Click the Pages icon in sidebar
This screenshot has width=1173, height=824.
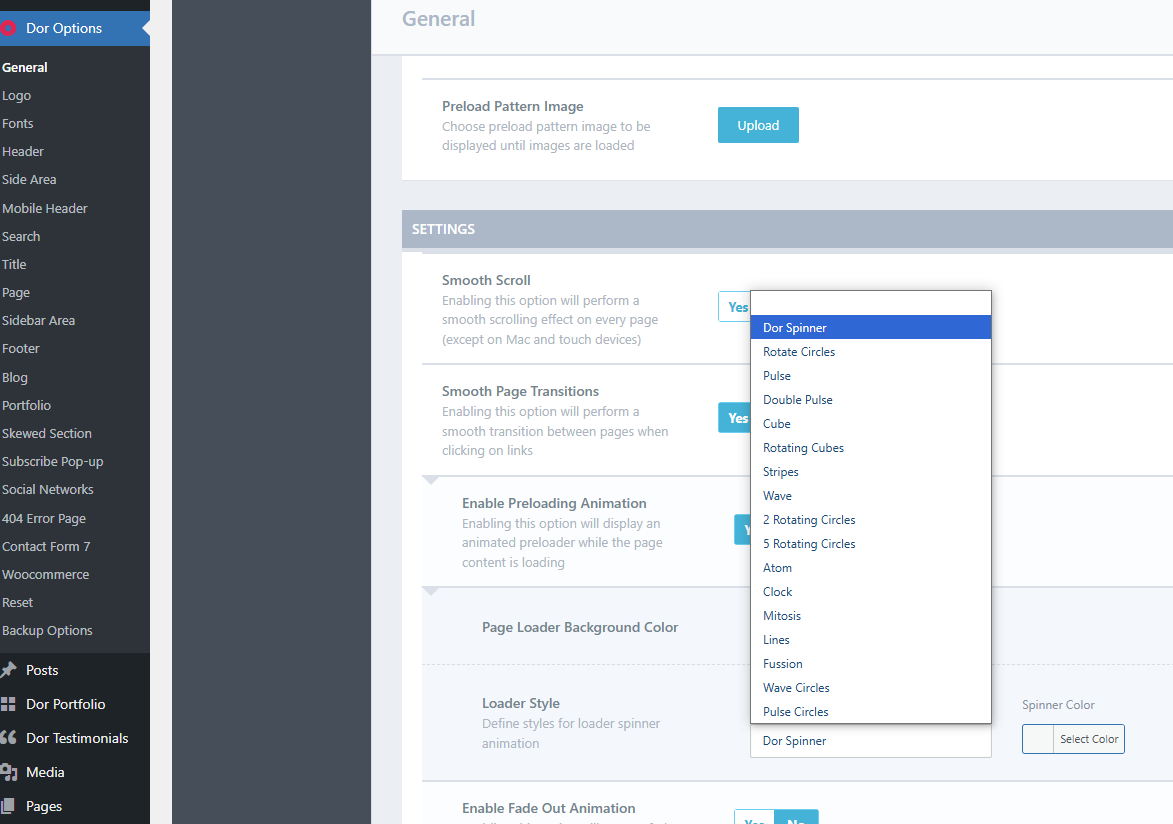pyautogui.click(x=7, y=806)
